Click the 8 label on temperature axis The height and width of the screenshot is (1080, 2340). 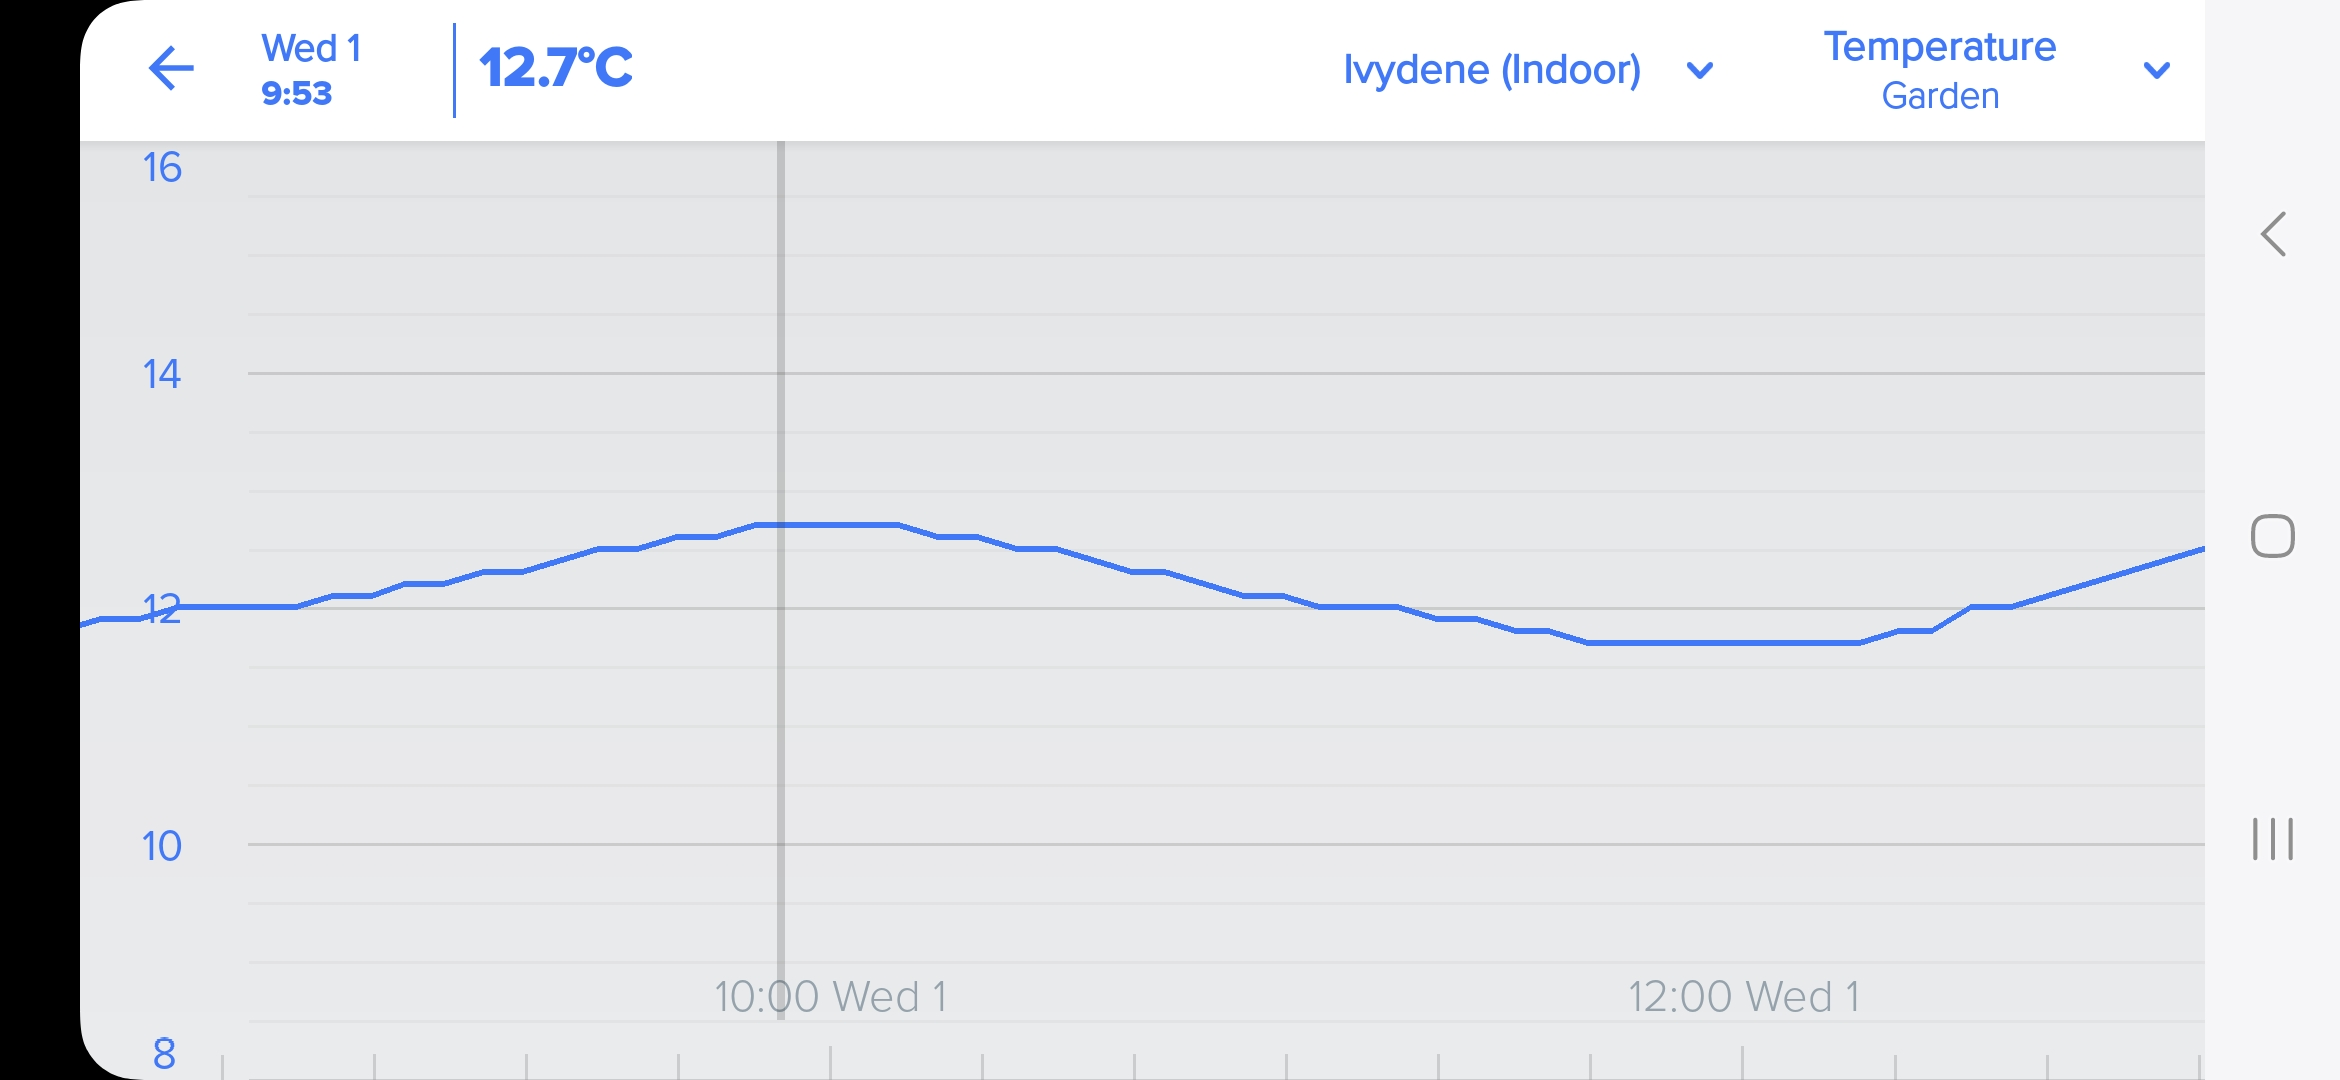click(164, 1053)
